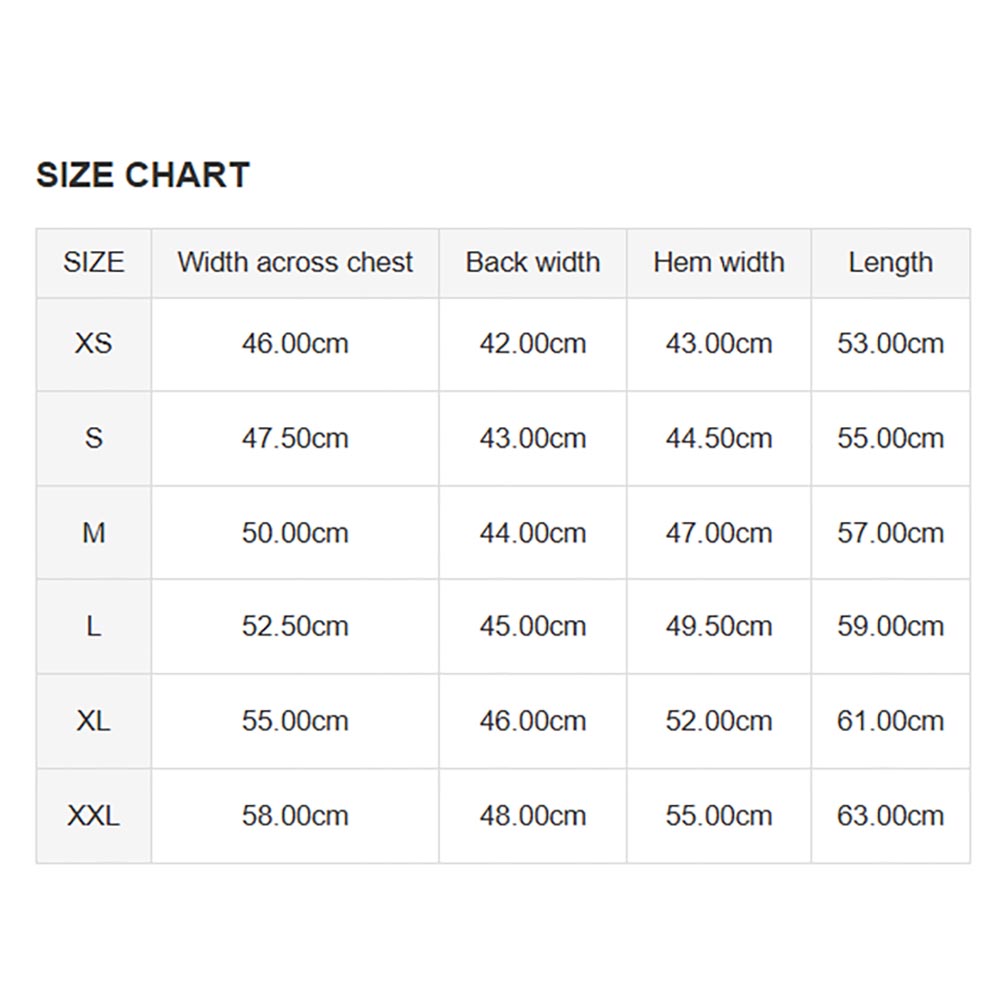Click the Width across chest header
Viewport: 1000px width, 1000px height.
pos(295,263)
